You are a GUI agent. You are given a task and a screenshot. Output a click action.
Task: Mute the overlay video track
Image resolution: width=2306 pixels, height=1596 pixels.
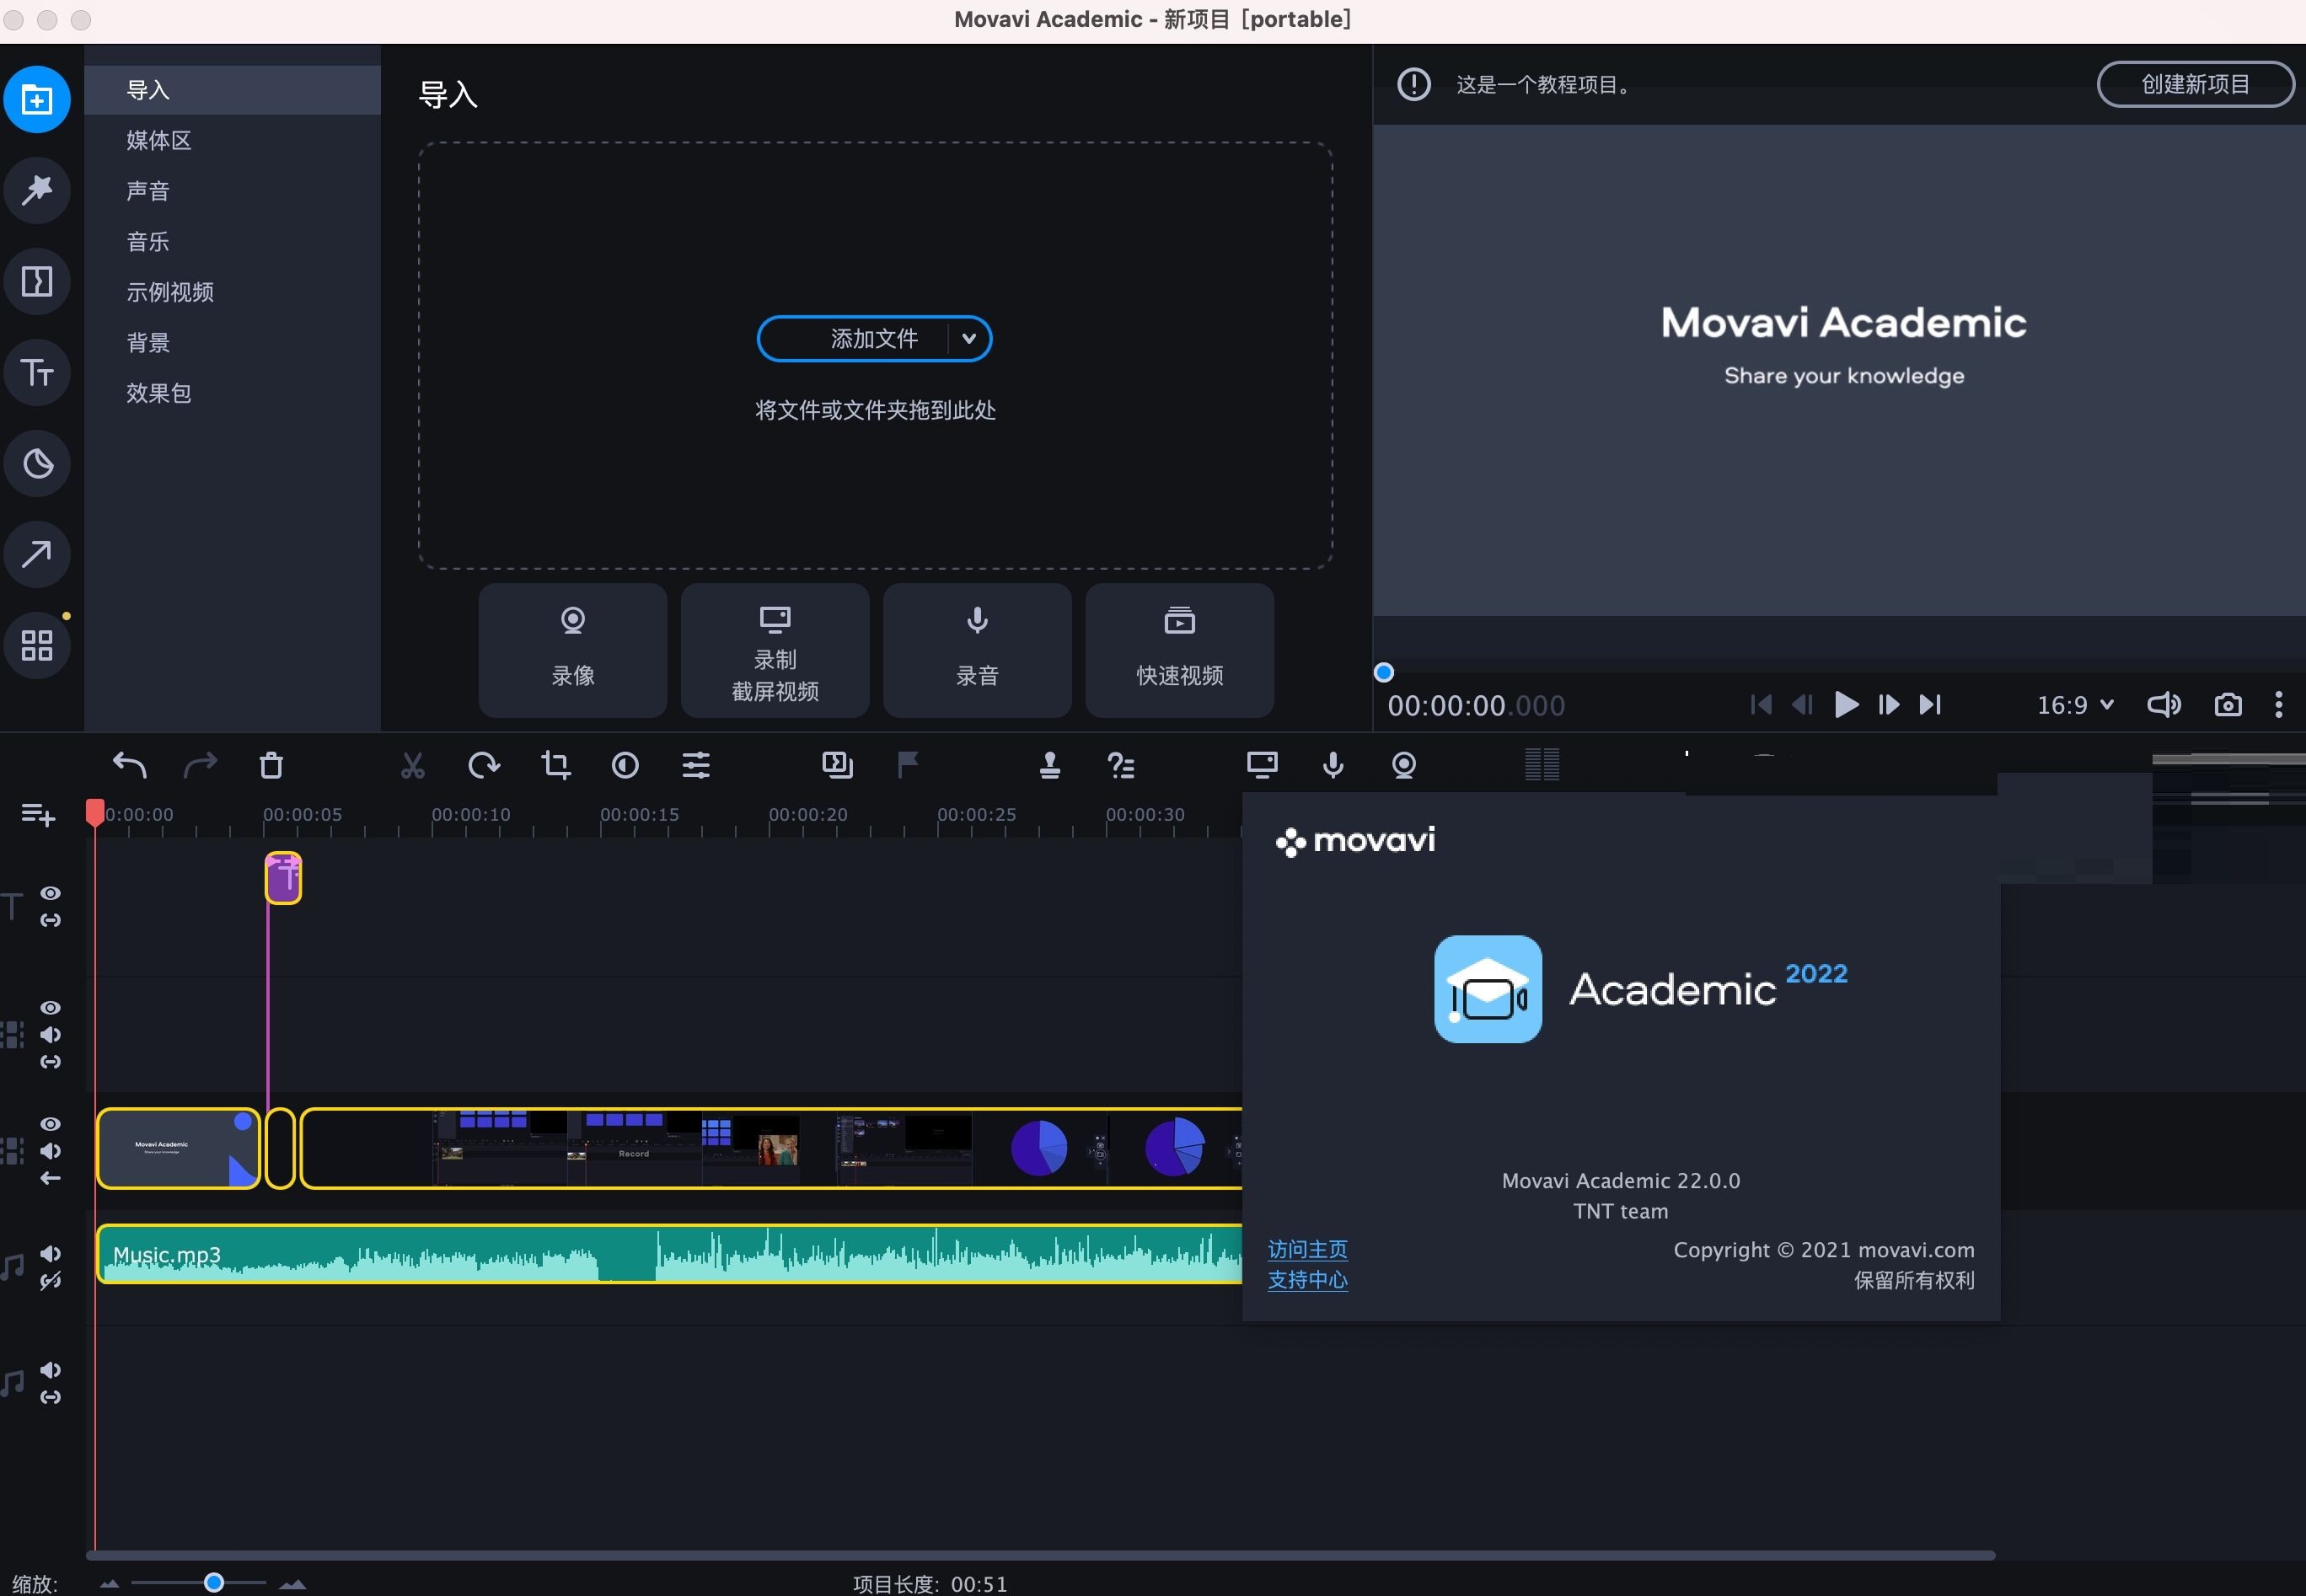click(x=50, y=1035)
